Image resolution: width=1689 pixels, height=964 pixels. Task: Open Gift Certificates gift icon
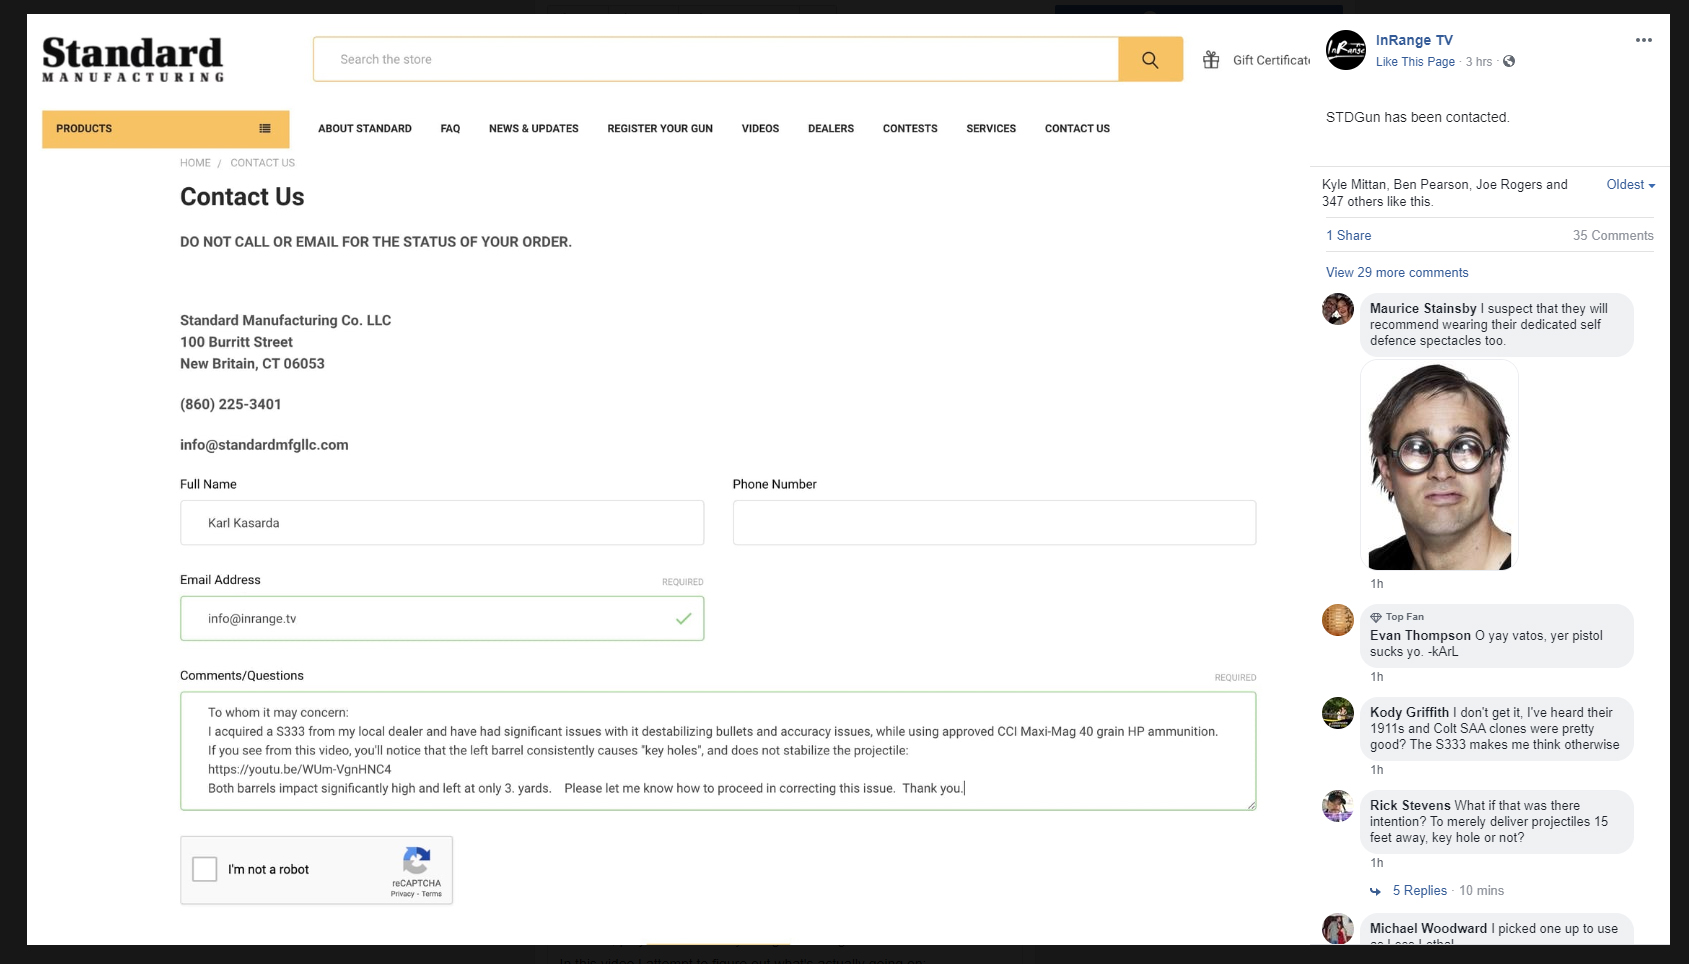(x=1211, y=60)
